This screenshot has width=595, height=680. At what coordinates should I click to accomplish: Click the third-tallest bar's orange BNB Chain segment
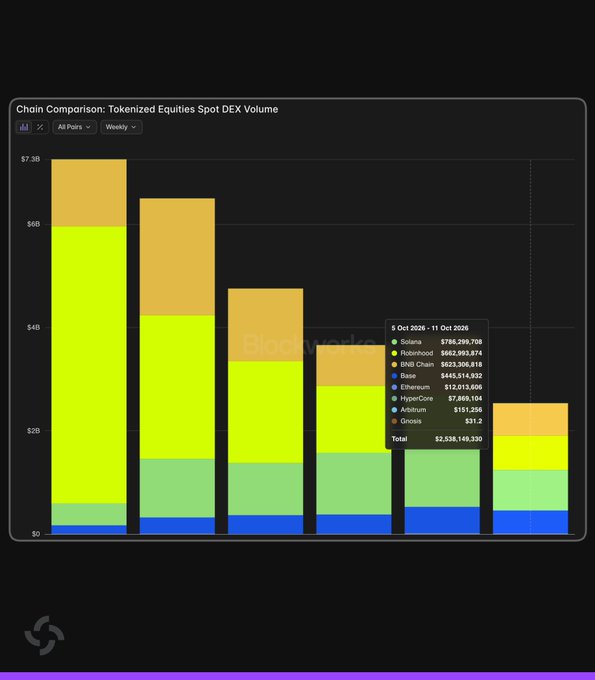tap(266, 325)
